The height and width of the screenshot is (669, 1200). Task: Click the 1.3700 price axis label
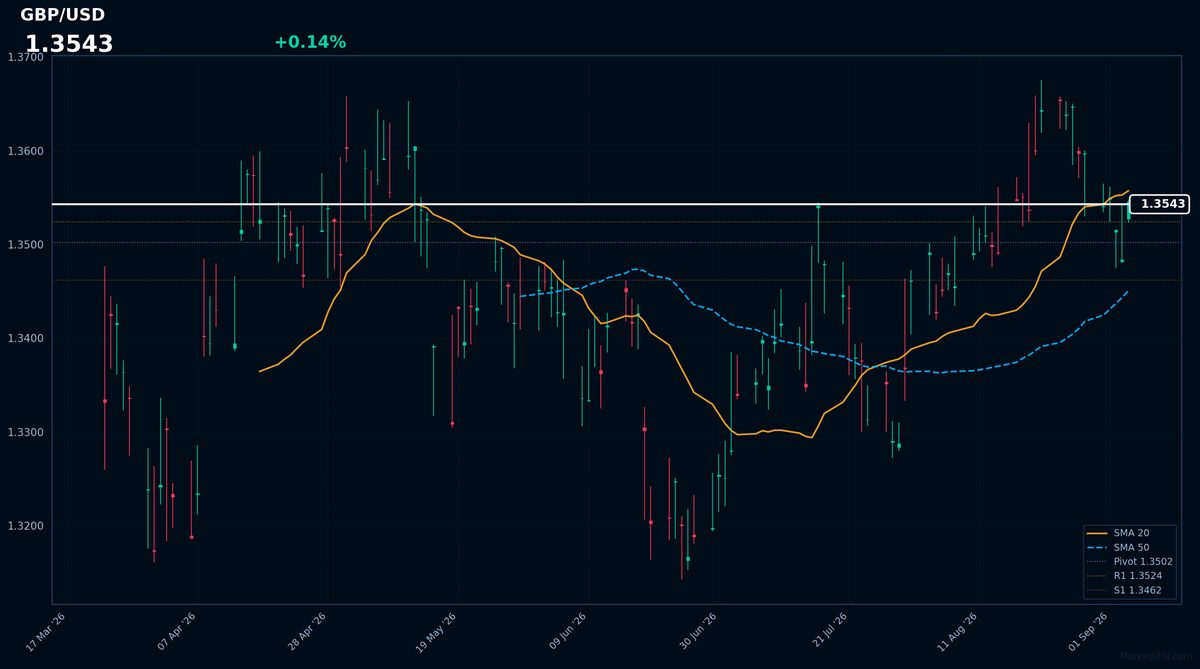pyautogui.click(x=25, y=58)
